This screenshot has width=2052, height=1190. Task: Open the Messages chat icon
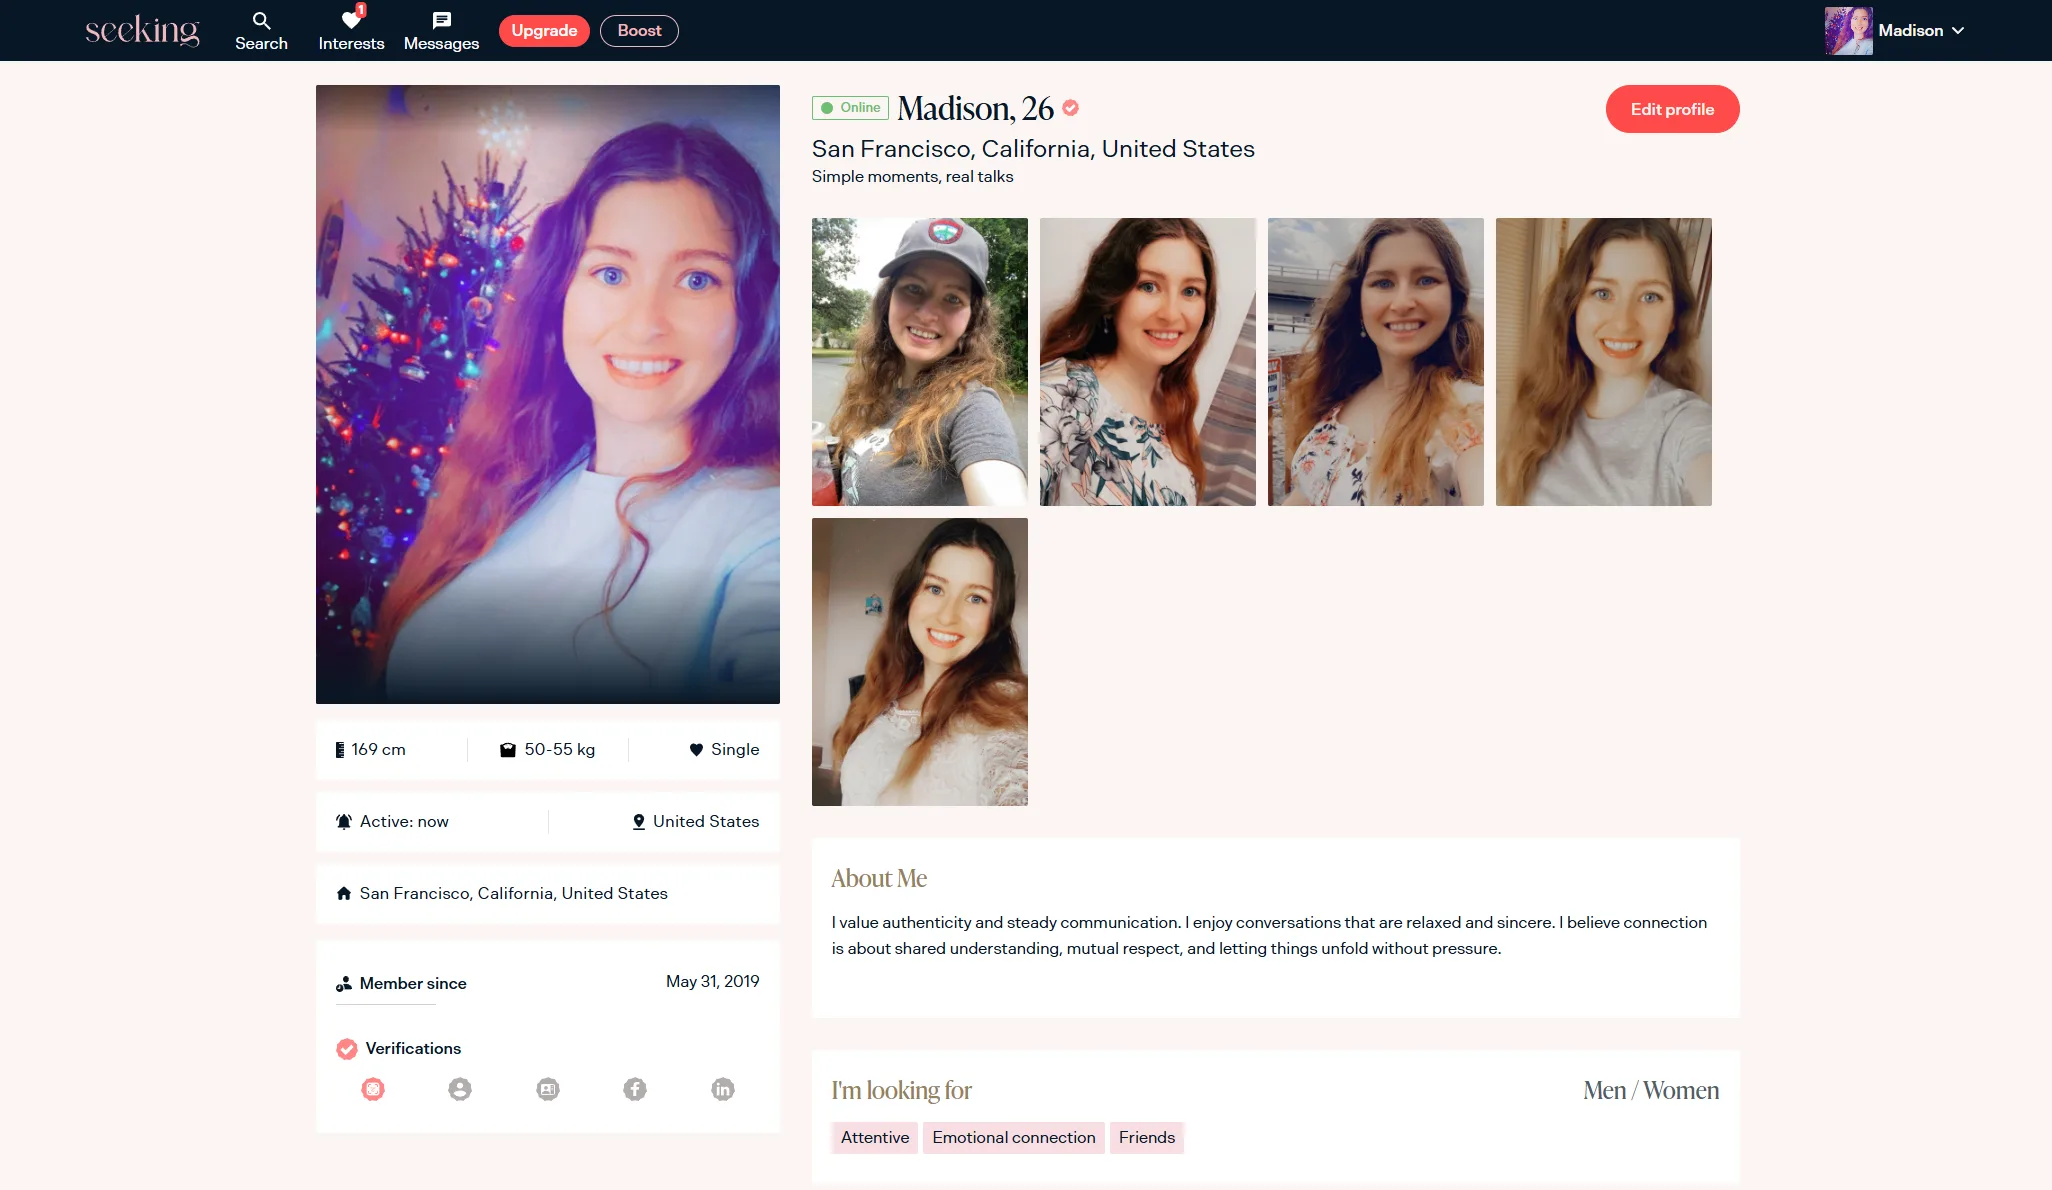[x=441, y=21]
